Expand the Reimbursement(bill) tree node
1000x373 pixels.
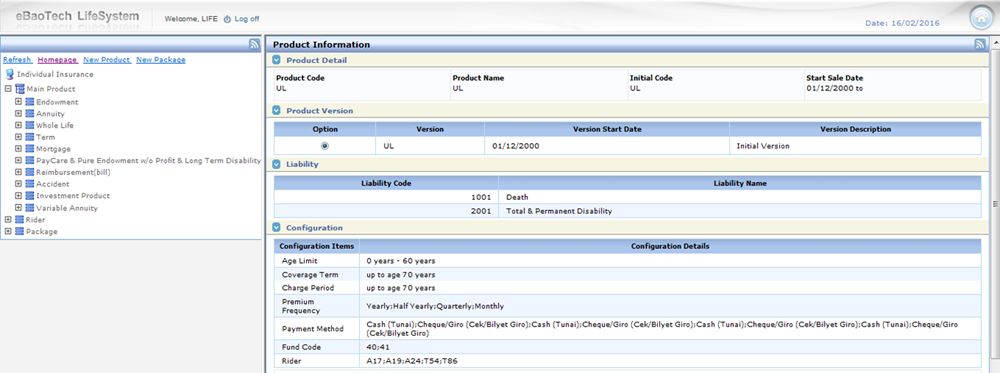(x=18, y=172)
